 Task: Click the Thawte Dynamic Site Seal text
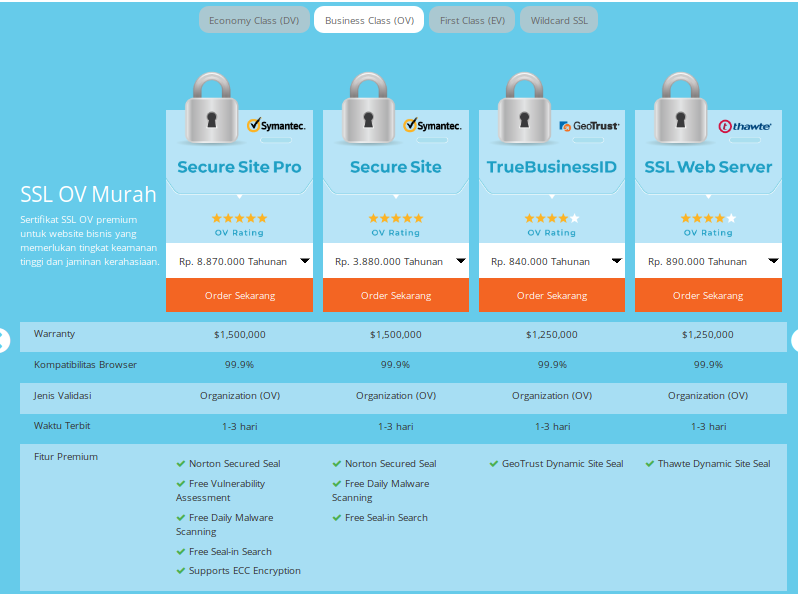(714, 464)
